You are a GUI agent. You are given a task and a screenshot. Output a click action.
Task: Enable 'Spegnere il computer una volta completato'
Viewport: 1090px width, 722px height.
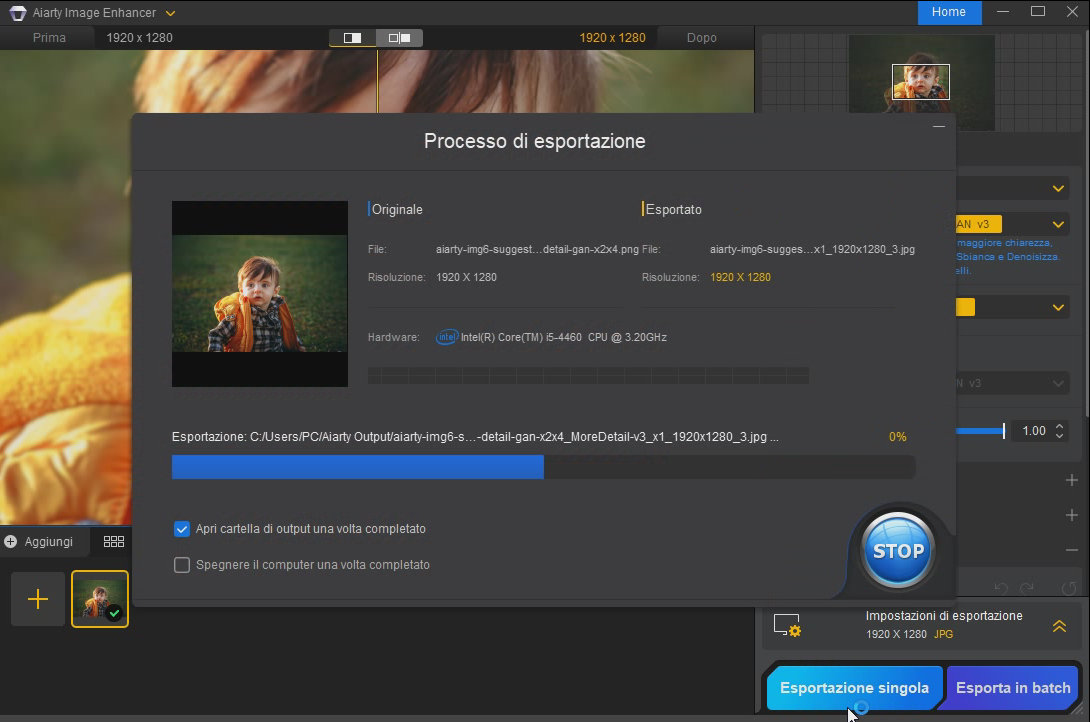pos(182,565)
